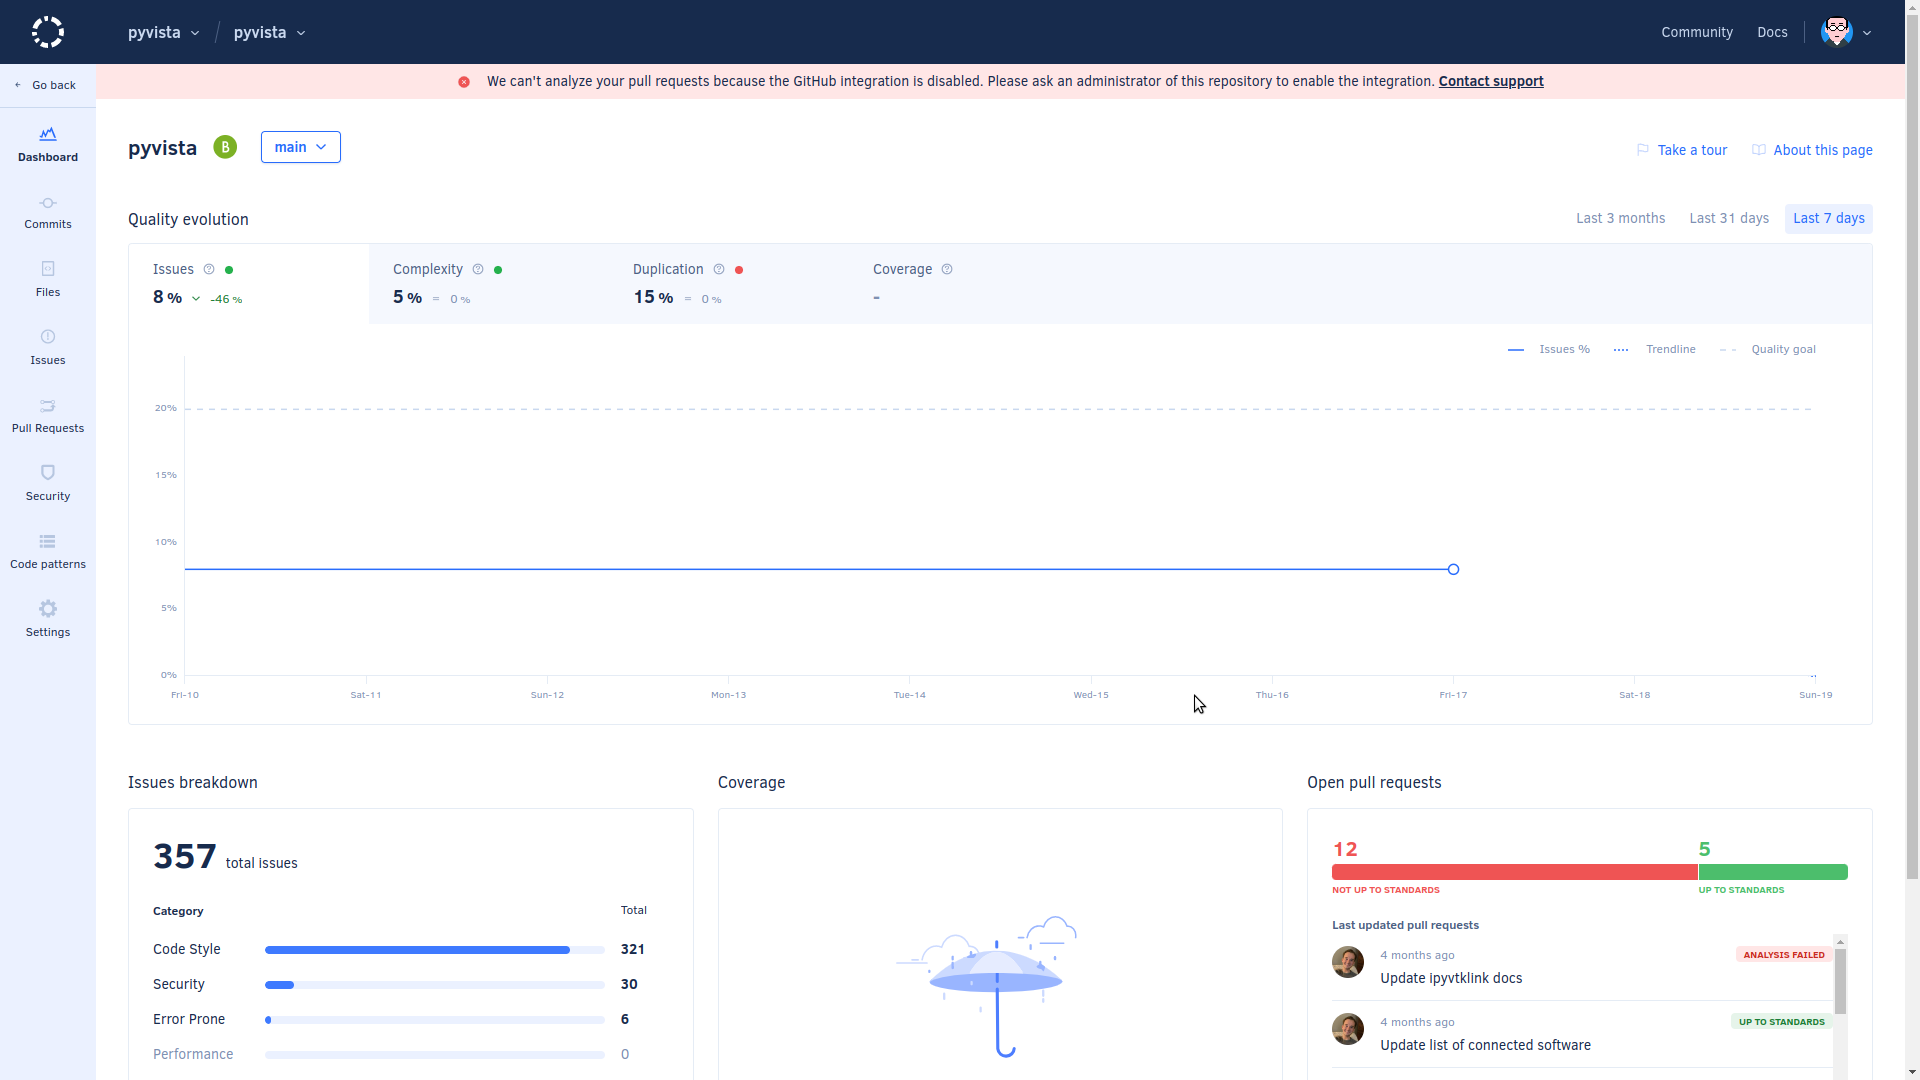Click the Codacy logo icon

click(47, 32)
